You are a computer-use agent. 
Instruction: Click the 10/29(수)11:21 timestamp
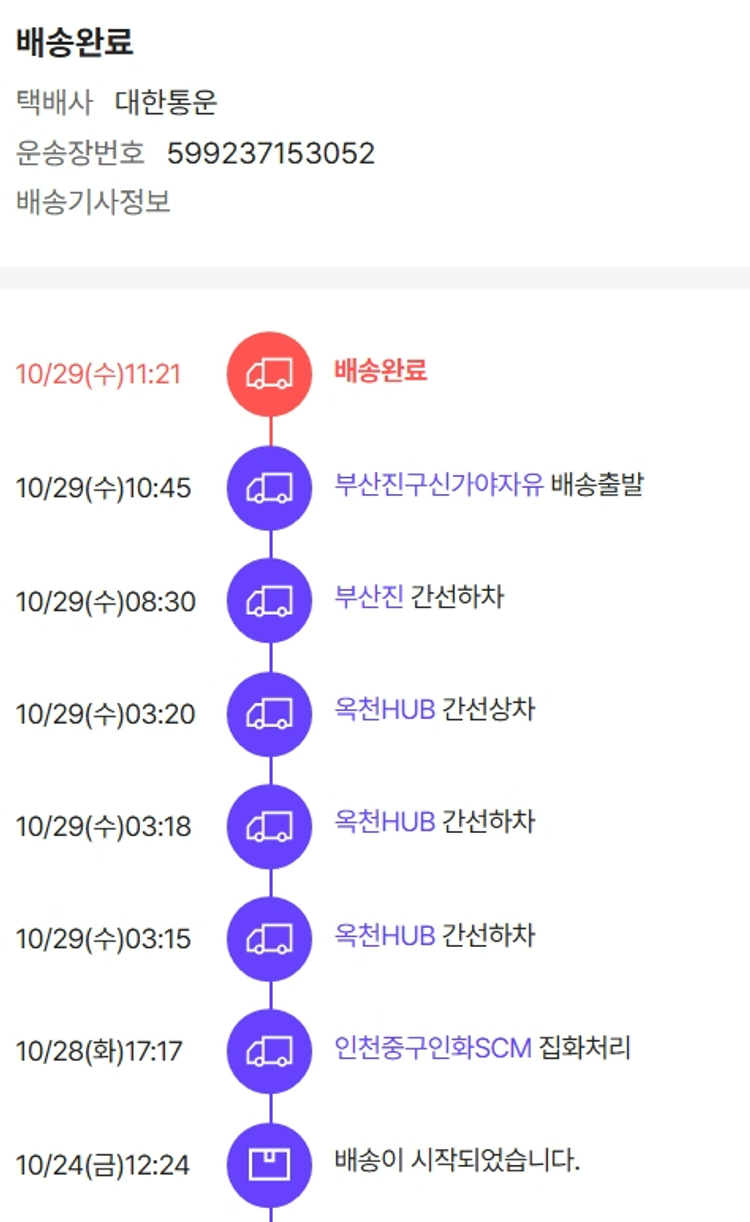[98, 375]
